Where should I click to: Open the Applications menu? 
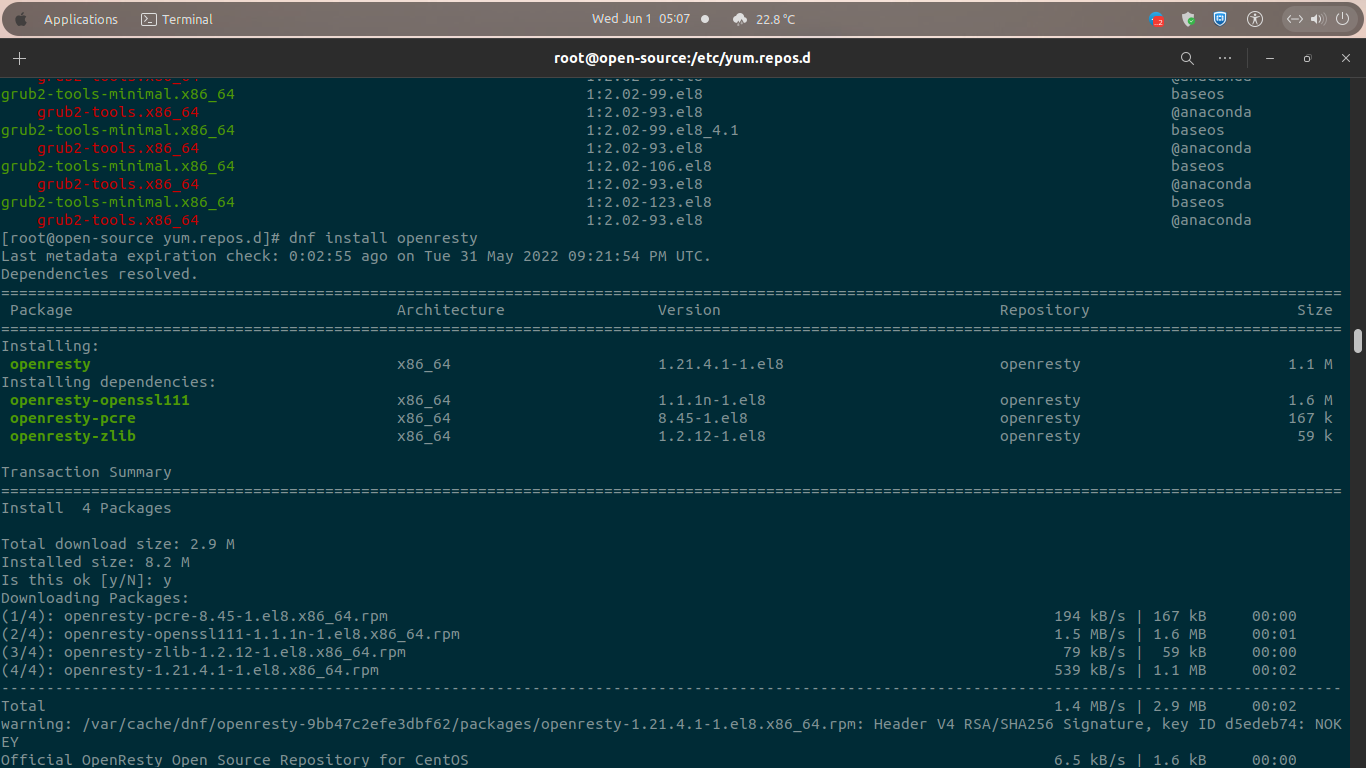click(x=81, y=19)
